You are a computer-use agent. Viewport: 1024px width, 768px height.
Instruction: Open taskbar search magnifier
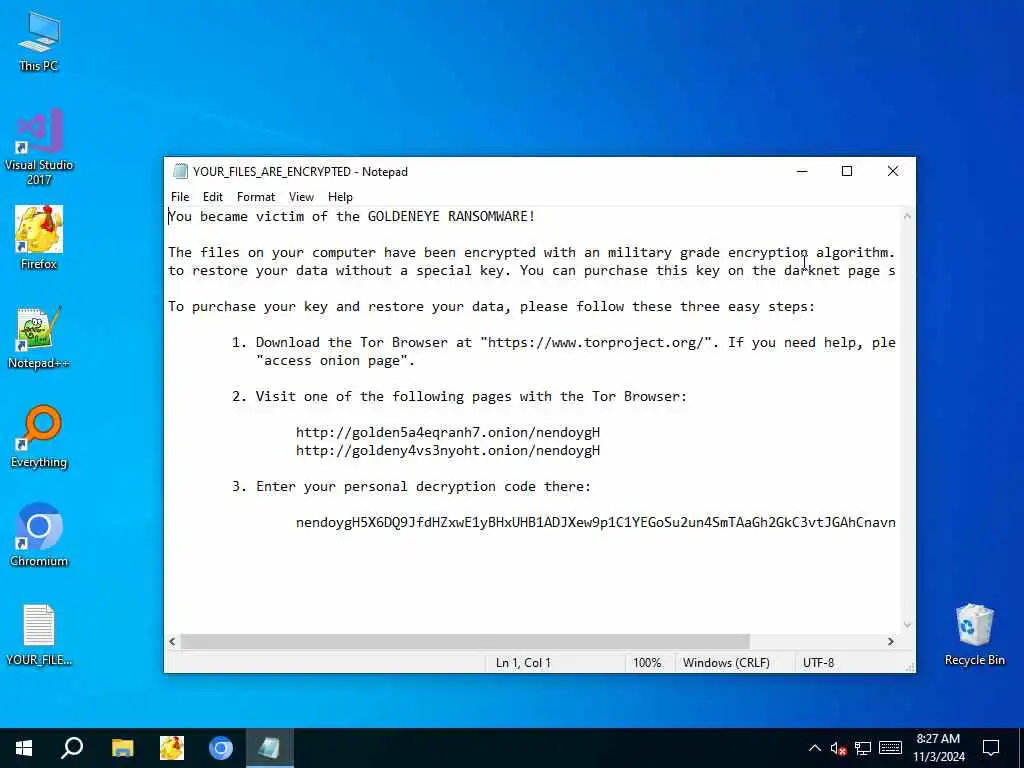point(72,748)
